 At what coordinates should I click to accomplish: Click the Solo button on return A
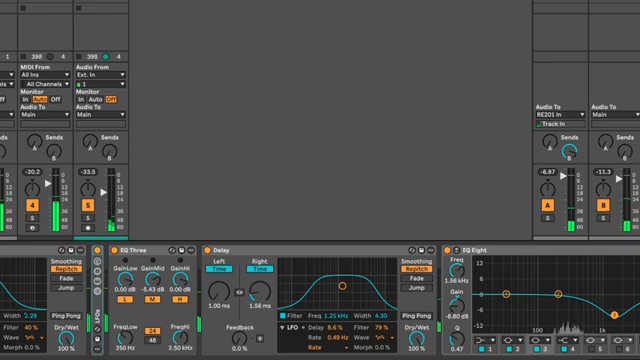[x=548, y=218]
